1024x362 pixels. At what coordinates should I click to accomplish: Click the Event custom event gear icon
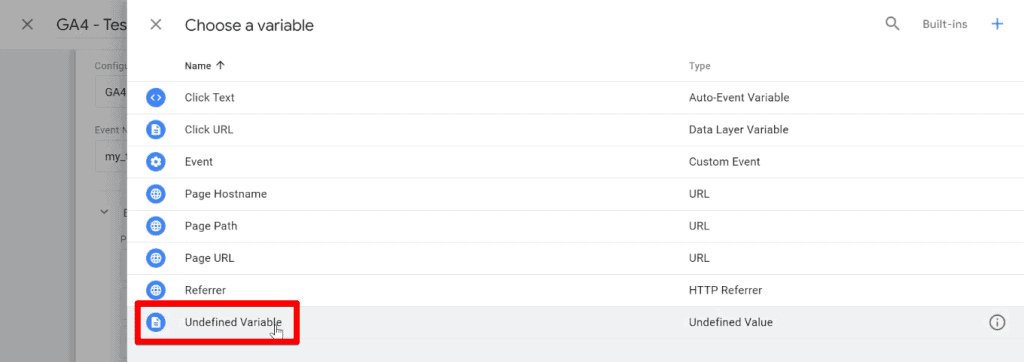coord(155,161)
